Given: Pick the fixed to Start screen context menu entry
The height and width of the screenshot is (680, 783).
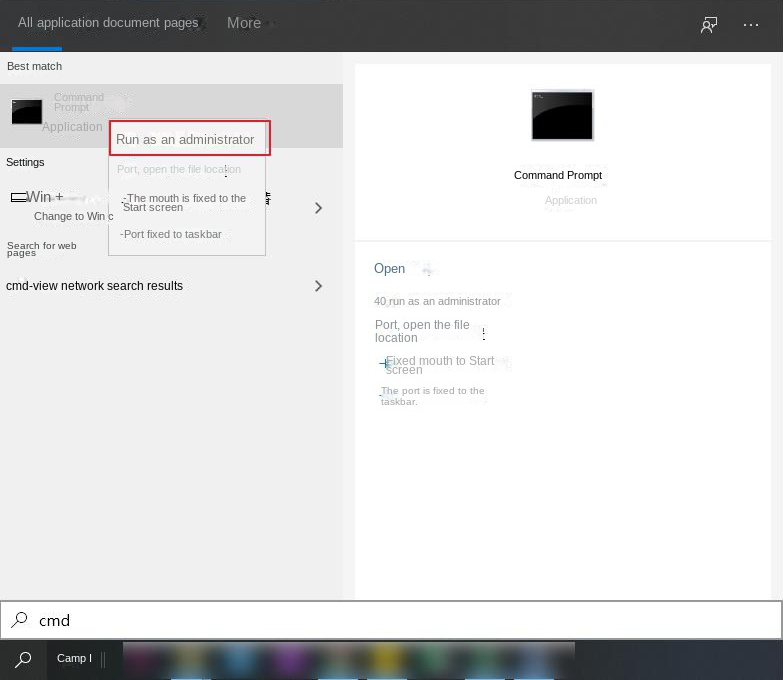Looking at the screenshot, I should point(184,202).
